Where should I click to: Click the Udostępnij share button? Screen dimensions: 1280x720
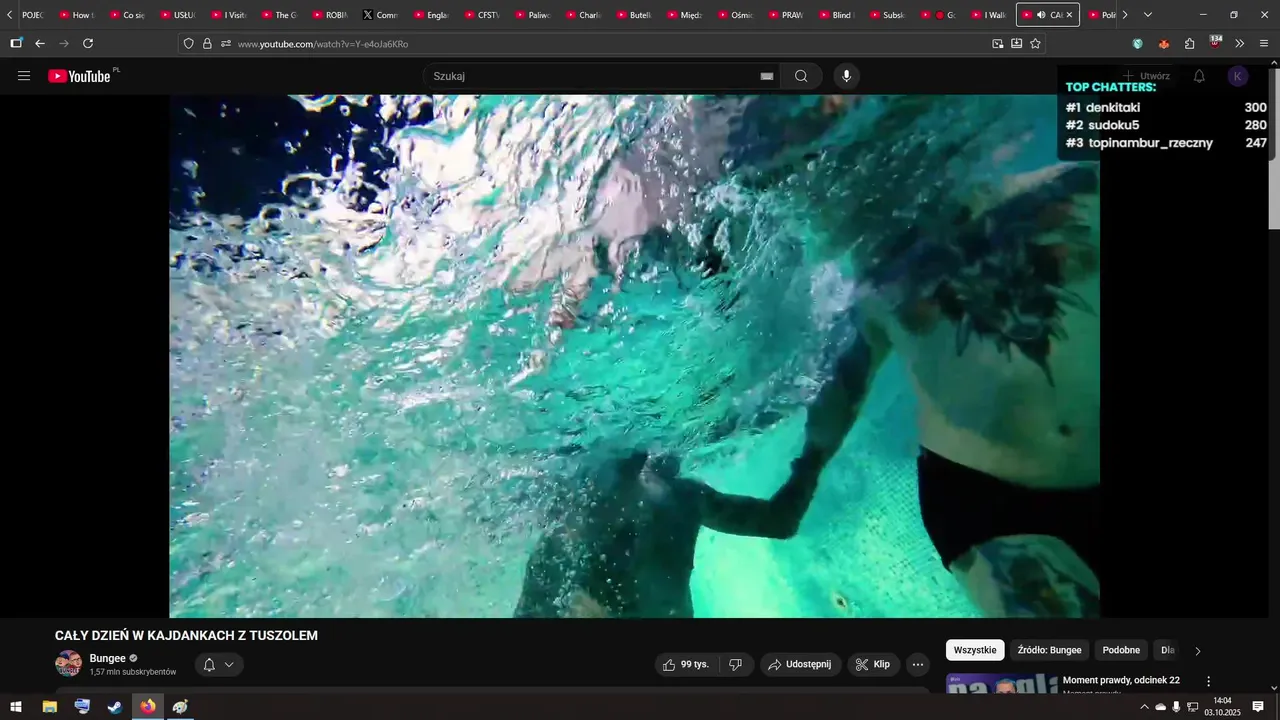(800, 664)
